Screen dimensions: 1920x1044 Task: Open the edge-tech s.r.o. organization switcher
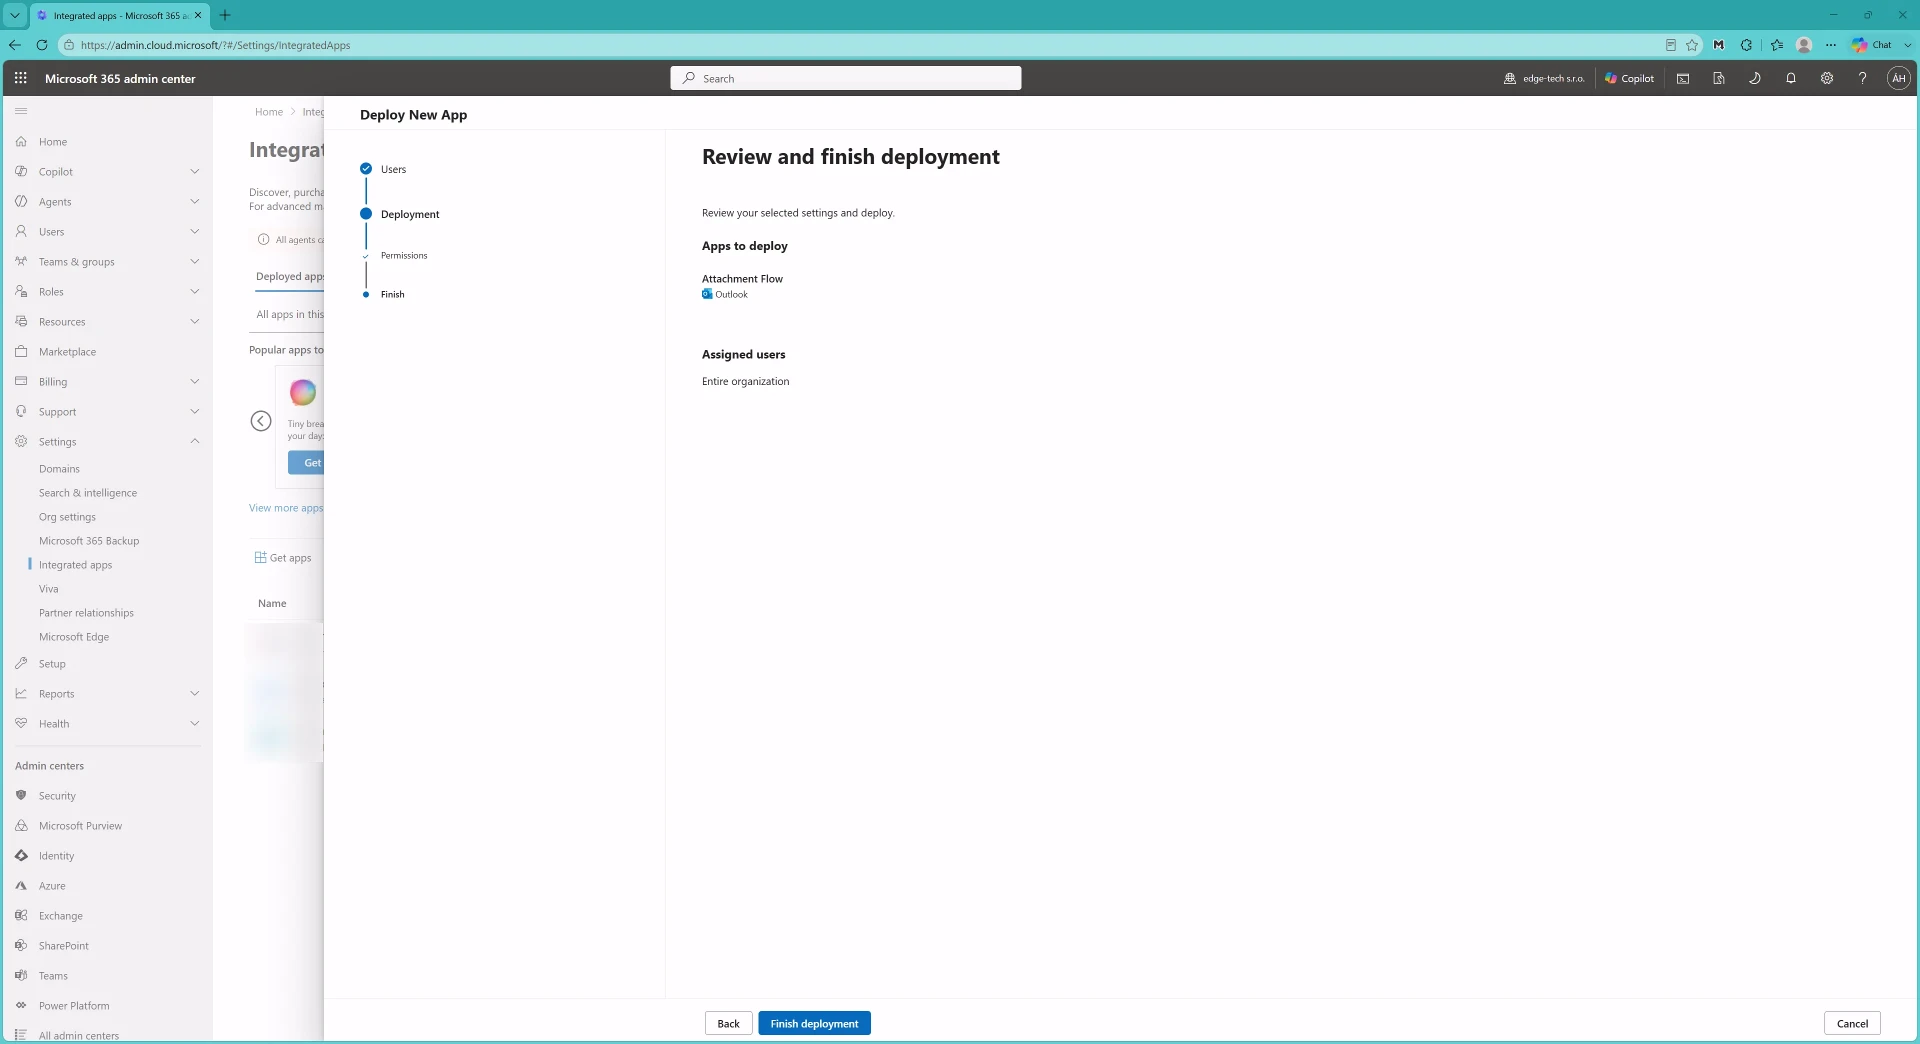point(1544,78)
